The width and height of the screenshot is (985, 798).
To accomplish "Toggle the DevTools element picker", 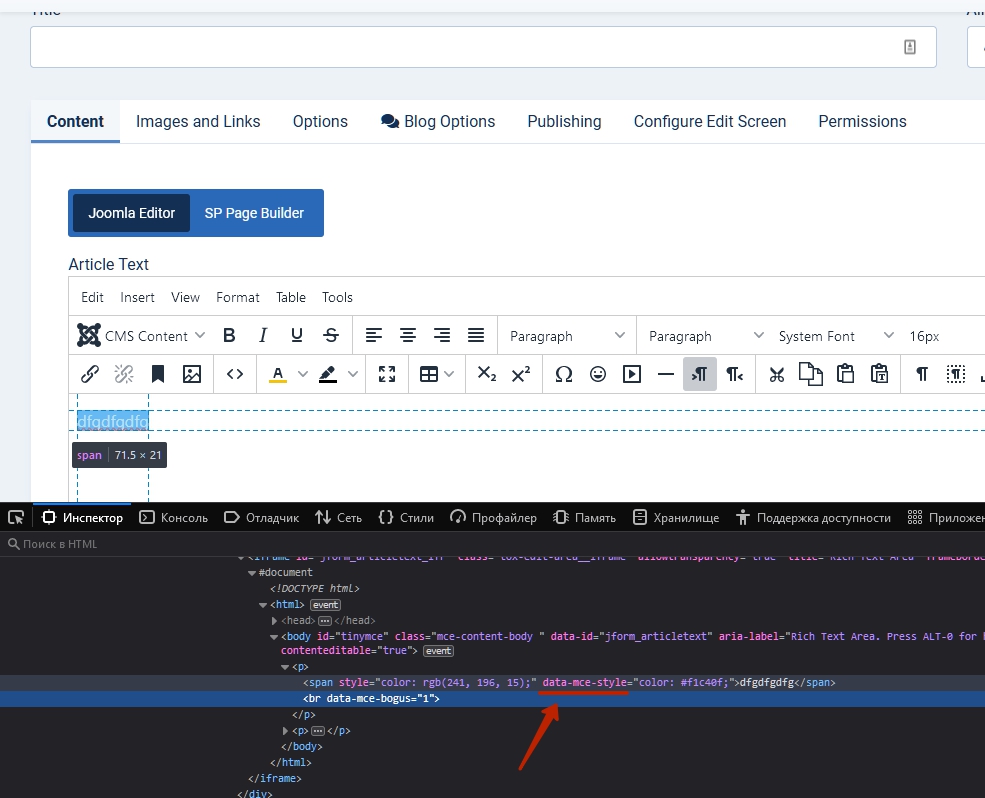I will pyautogui.click(x=16, y=517).
